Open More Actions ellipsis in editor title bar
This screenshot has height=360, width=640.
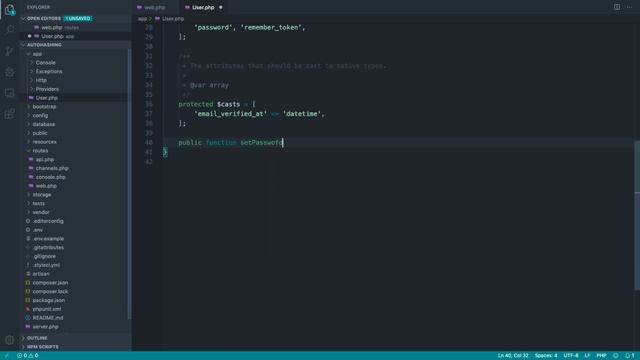coord(629,7)
